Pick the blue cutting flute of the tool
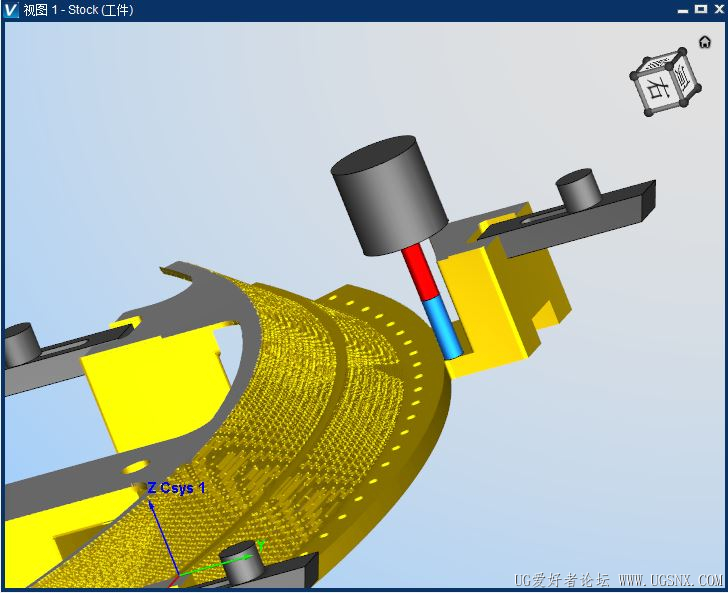The image size is (728, 593). [x=442, y=329]
